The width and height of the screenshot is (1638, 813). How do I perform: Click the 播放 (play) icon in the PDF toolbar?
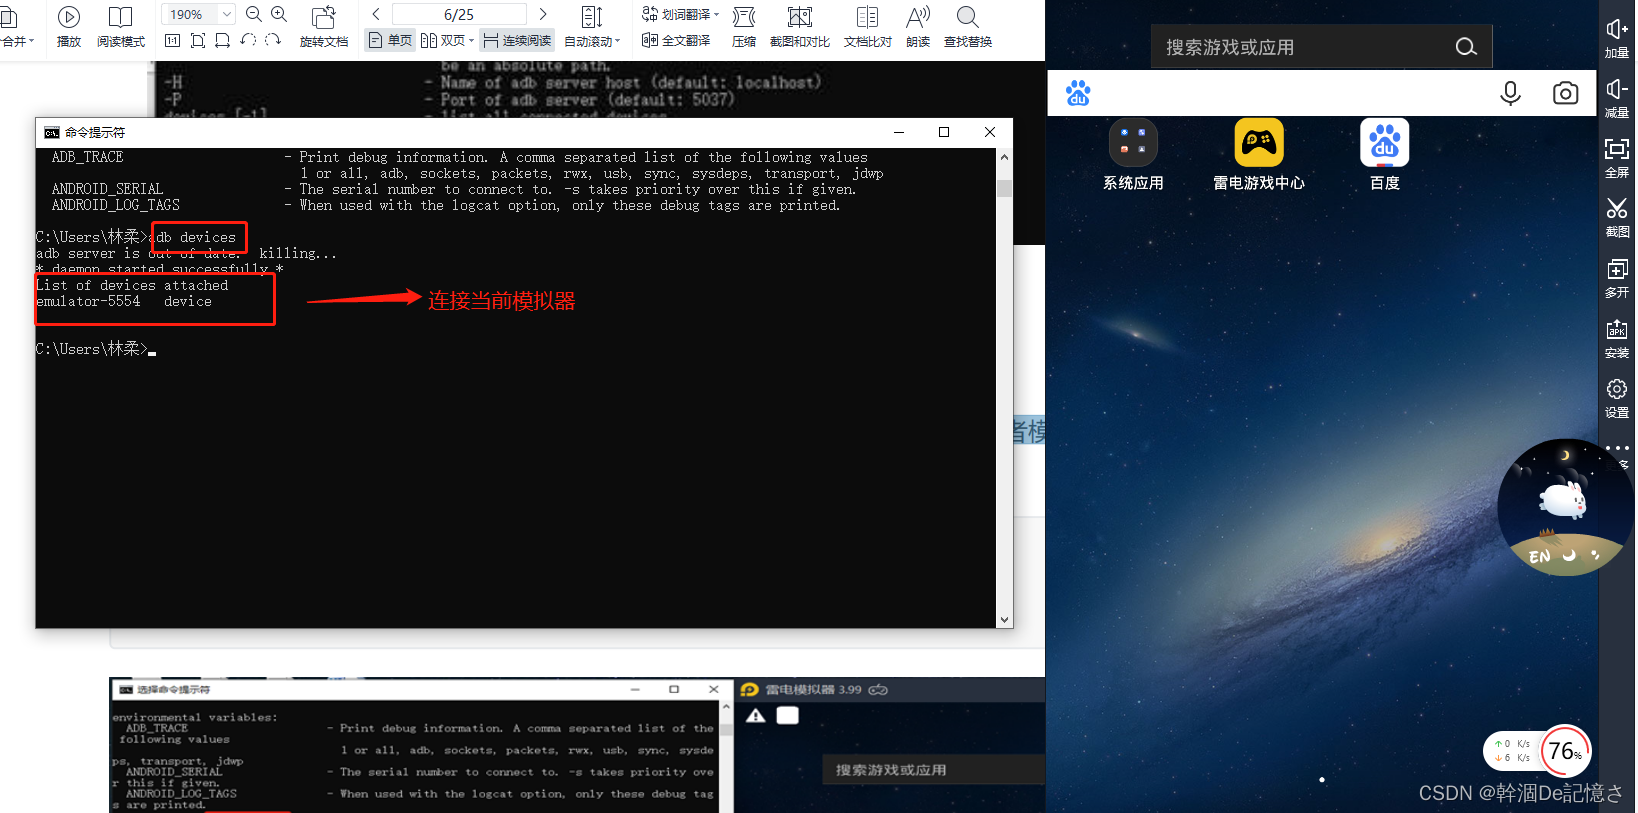(x=69, y=26)
